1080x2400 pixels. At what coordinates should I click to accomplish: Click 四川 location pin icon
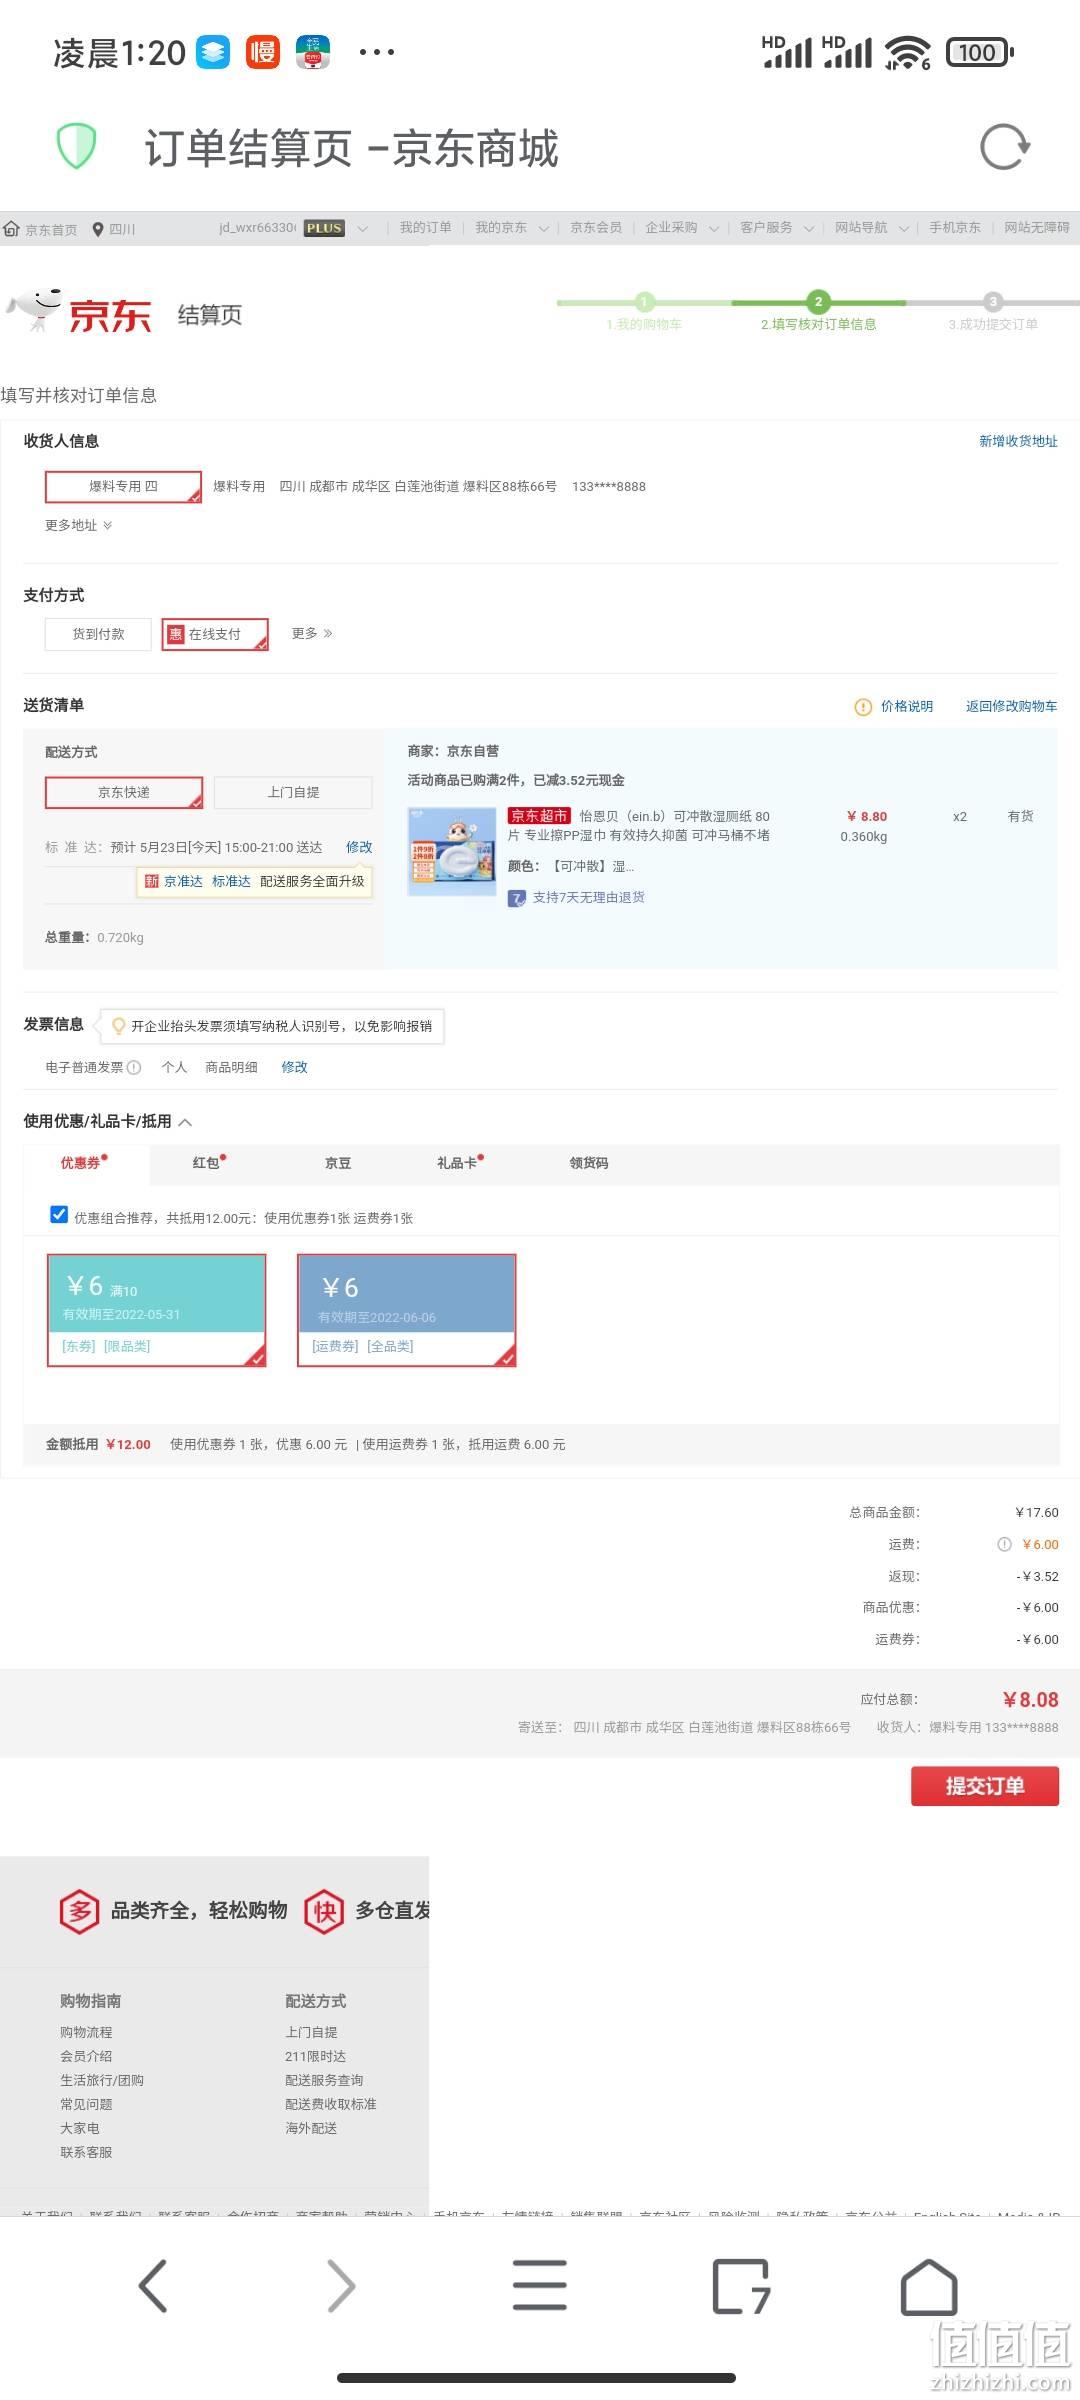pos(98,229)
